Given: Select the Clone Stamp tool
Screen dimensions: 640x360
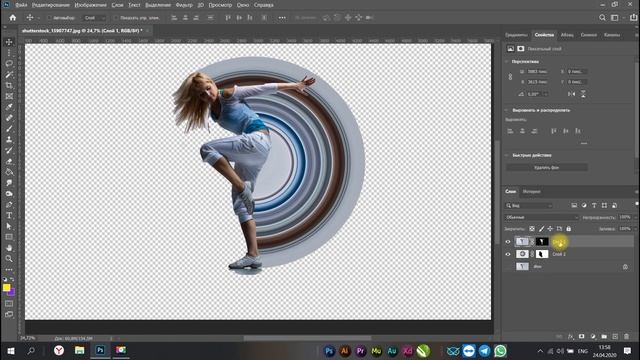Looking at the screenshot, I should pos(9,139).
